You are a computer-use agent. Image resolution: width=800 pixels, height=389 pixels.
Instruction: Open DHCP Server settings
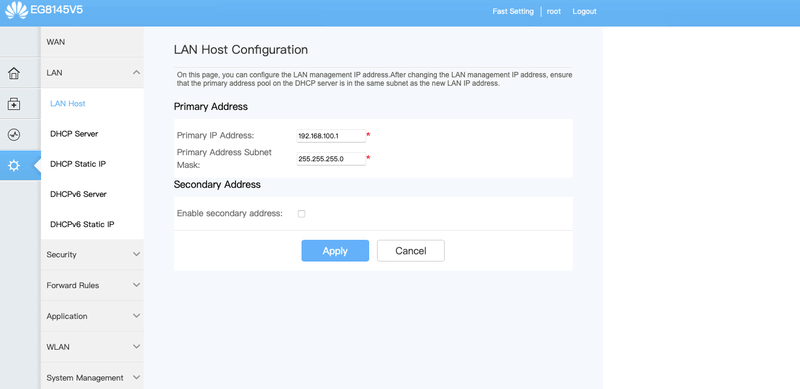tap(74, 134)
